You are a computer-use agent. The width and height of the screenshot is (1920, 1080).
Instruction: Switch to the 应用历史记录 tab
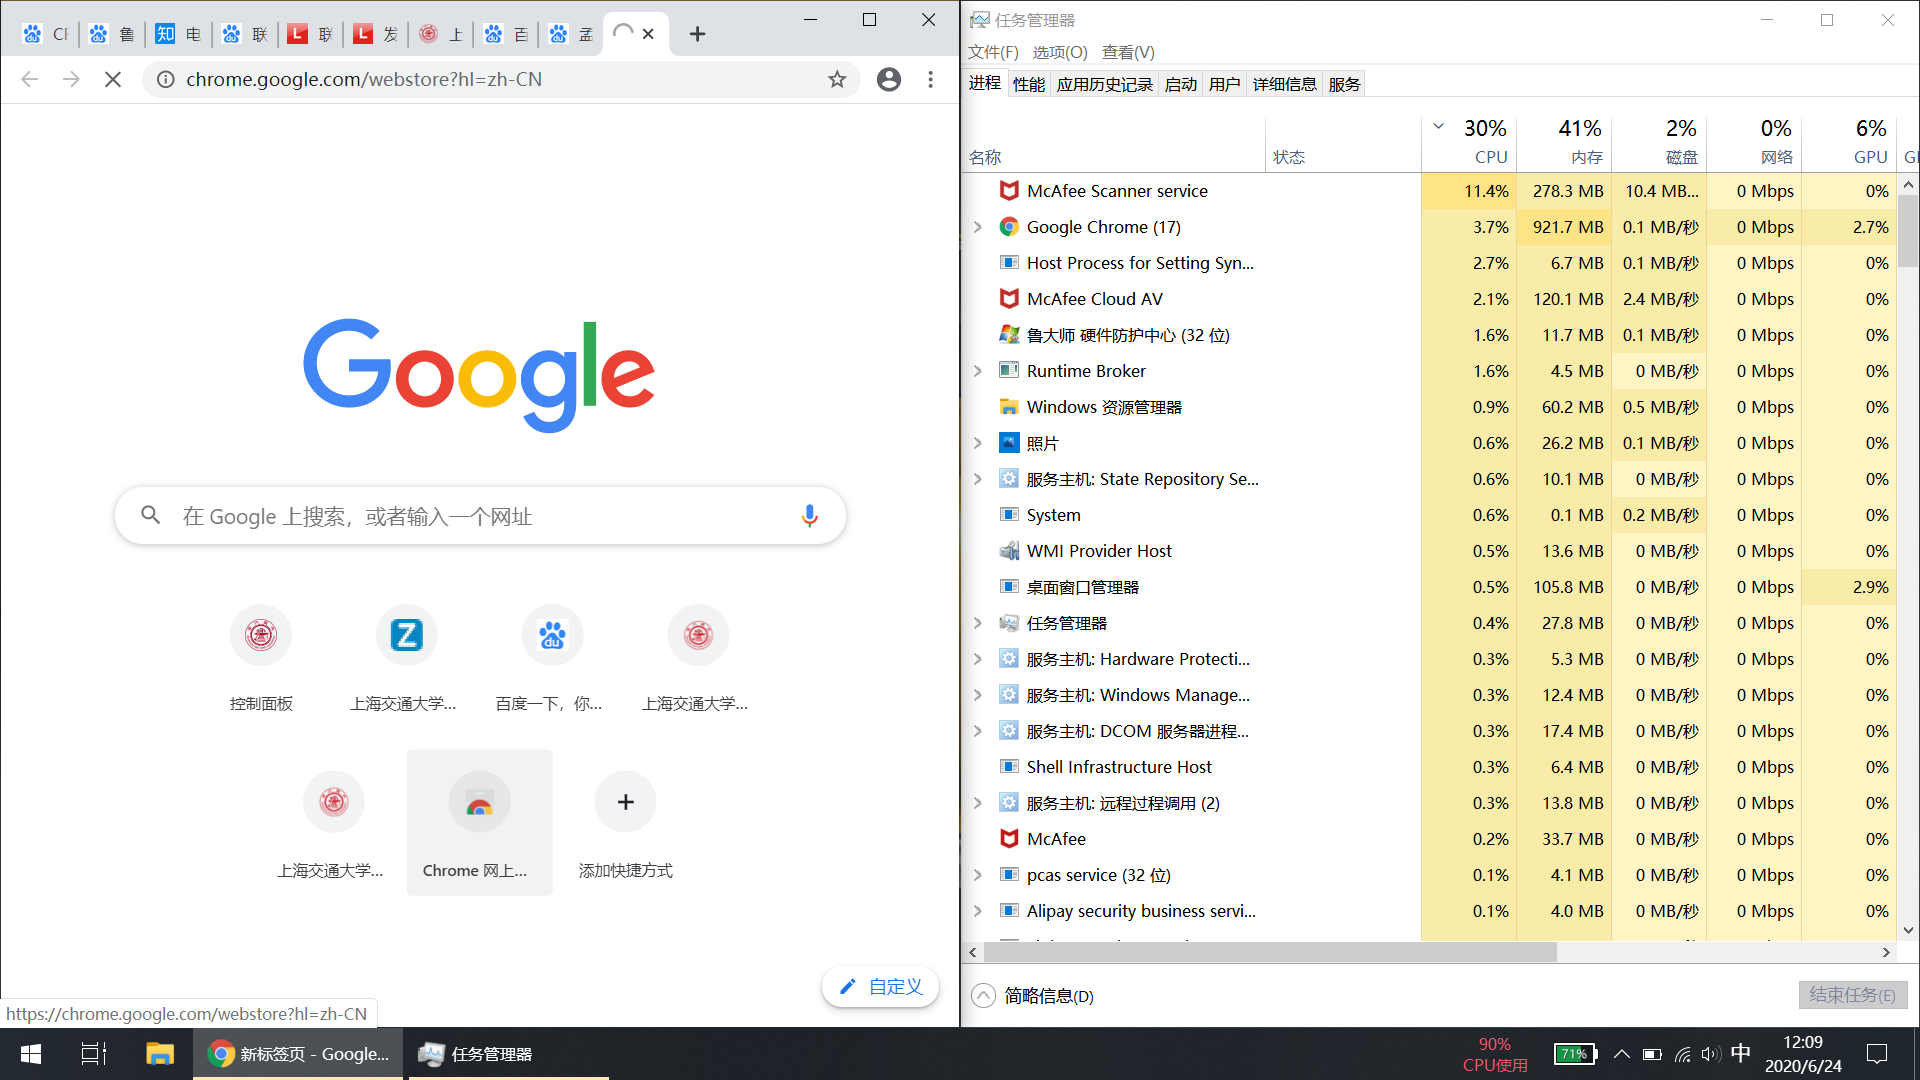pyautogui.click(x=1104, y=84)
